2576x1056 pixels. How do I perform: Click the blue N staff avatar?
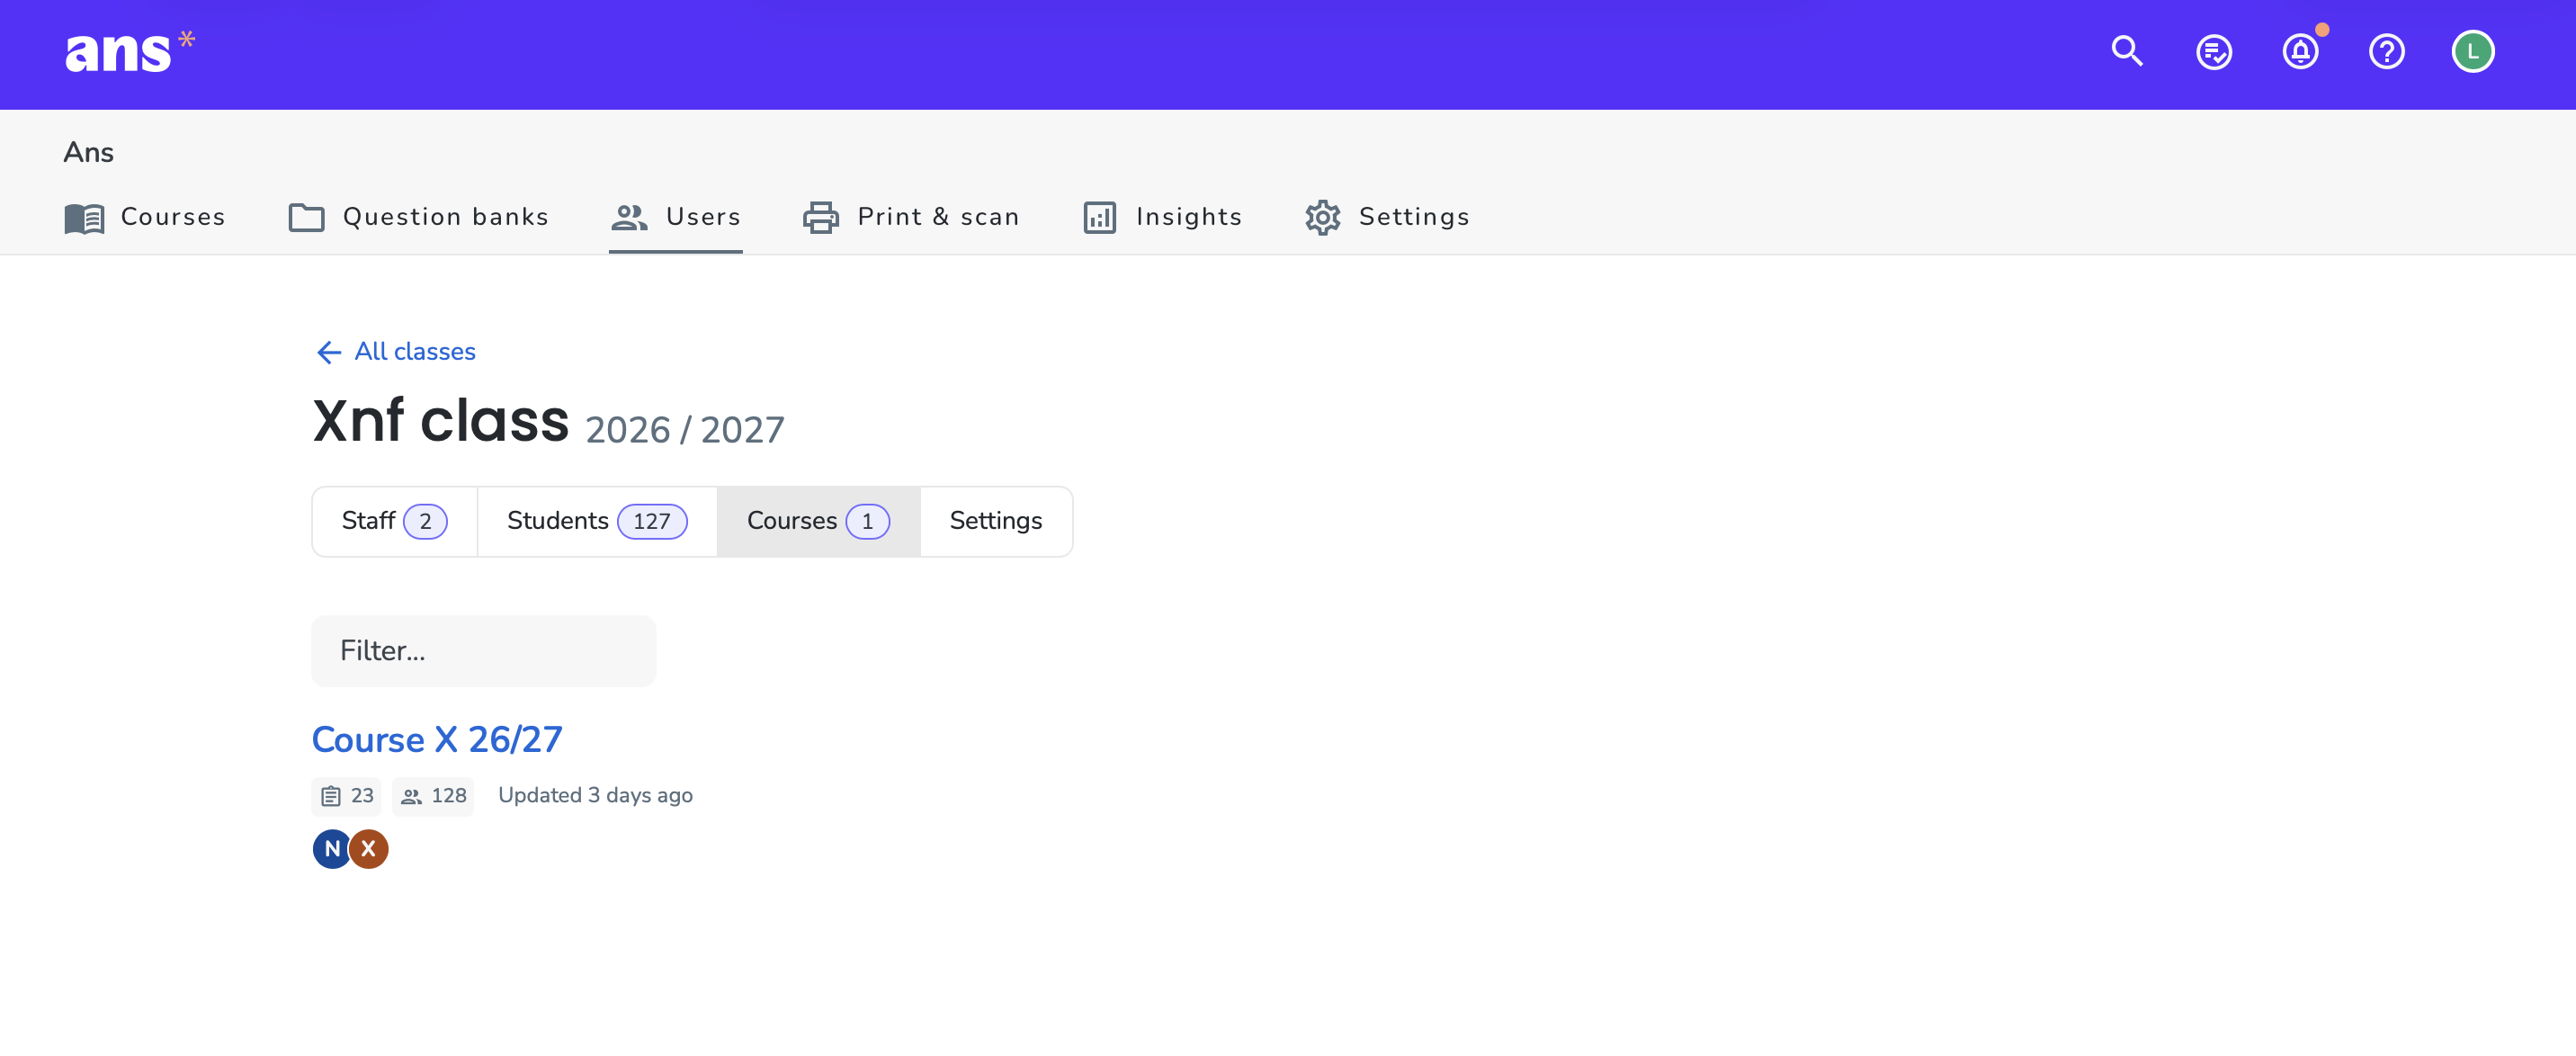tap(332, 849)
